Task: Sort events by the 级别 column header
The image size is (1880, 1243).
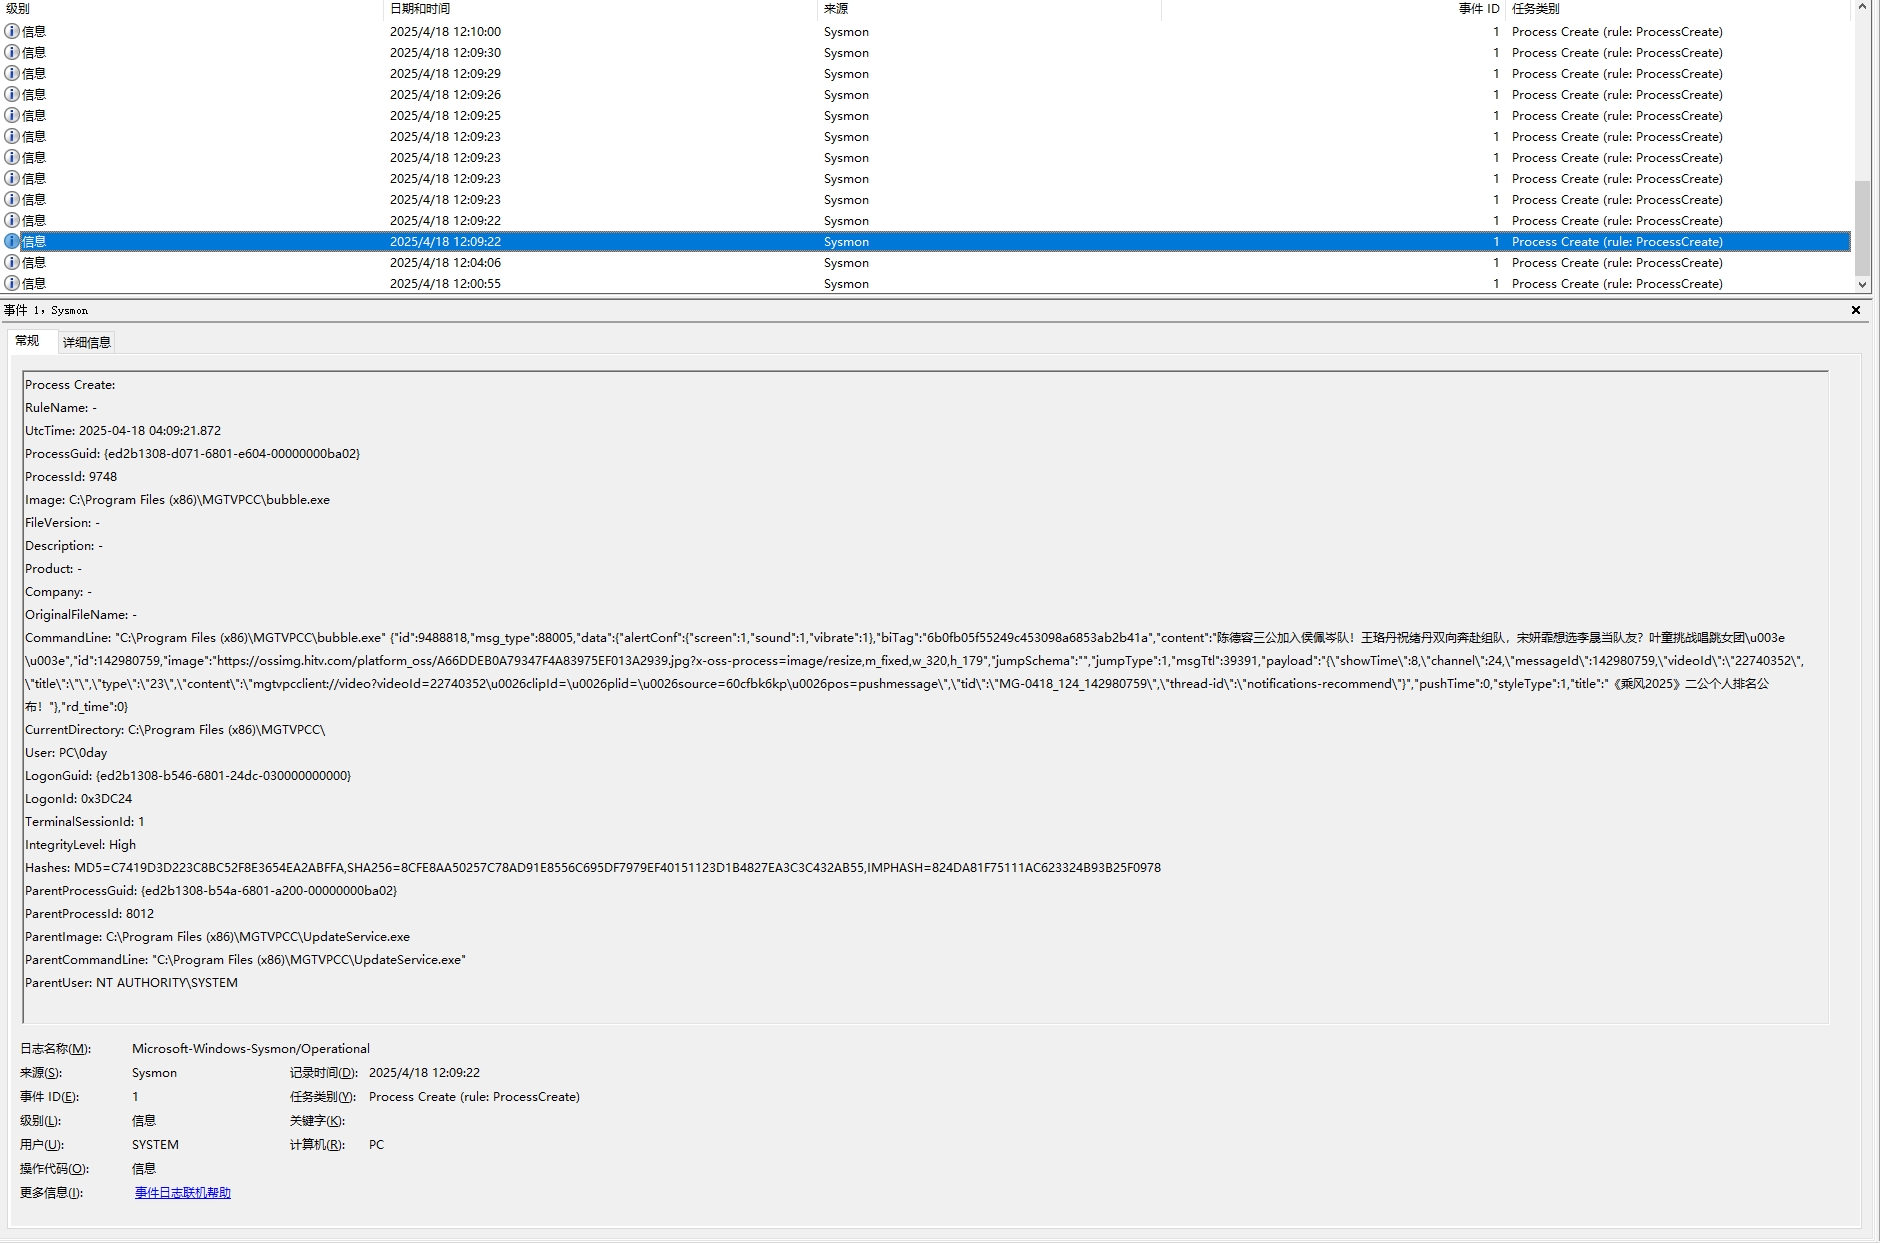Action: (x=18, y=9)
